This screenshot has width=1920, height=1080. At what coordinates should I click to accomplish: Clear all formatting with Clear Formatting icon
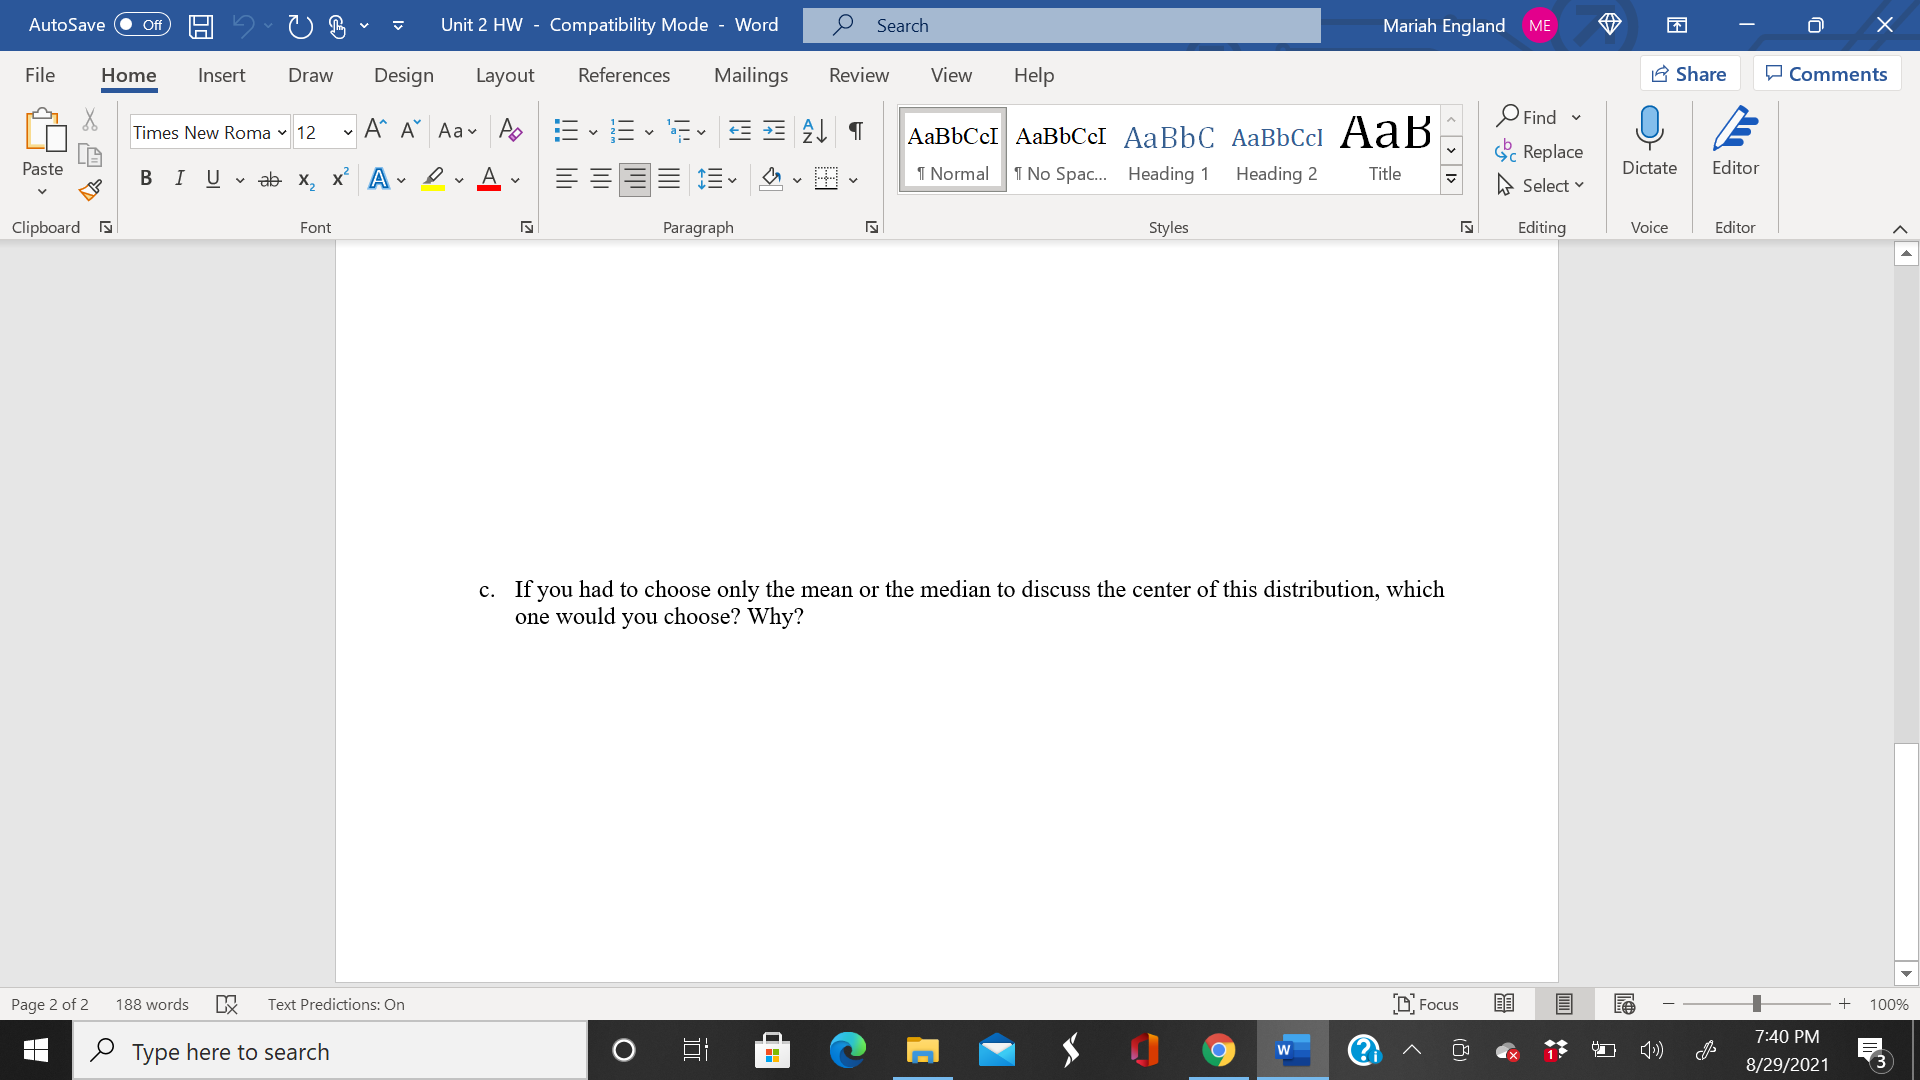point(511,131)
